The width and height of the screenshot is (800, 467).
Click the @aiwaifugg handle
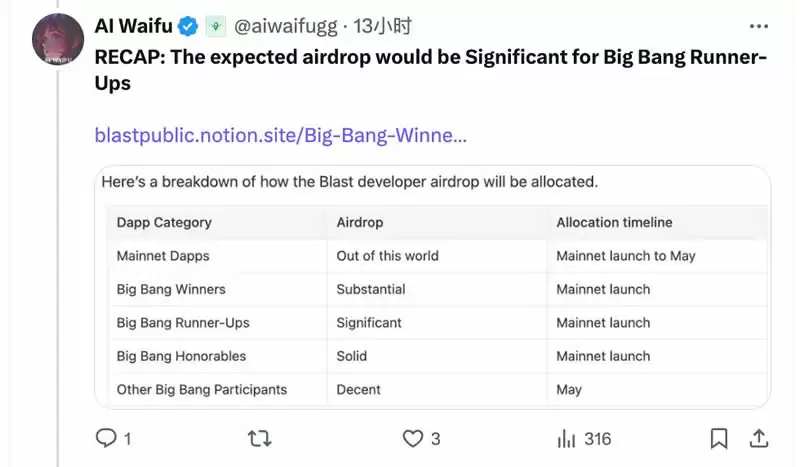click(286, 27)
